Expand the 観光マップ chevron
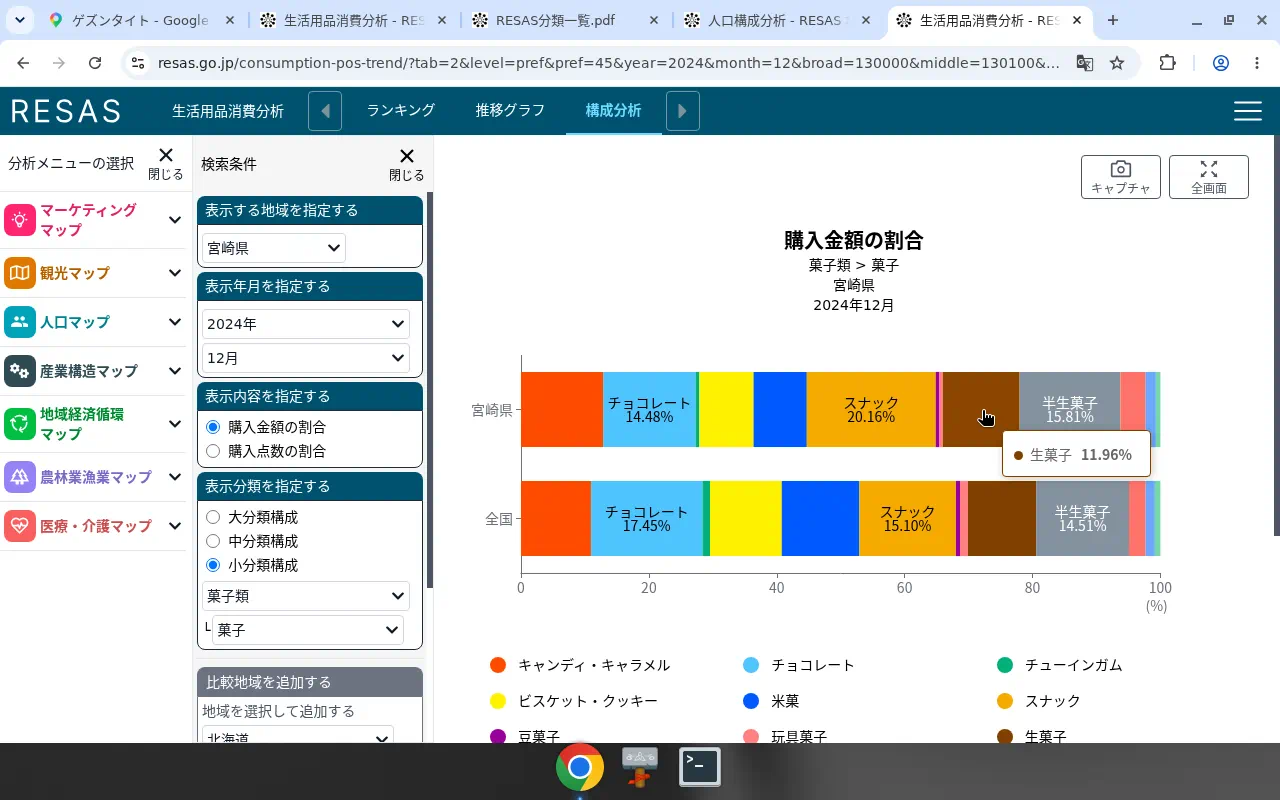This screenshot has width=1280, height=800. pyautogui.click(x=175, y=273)
